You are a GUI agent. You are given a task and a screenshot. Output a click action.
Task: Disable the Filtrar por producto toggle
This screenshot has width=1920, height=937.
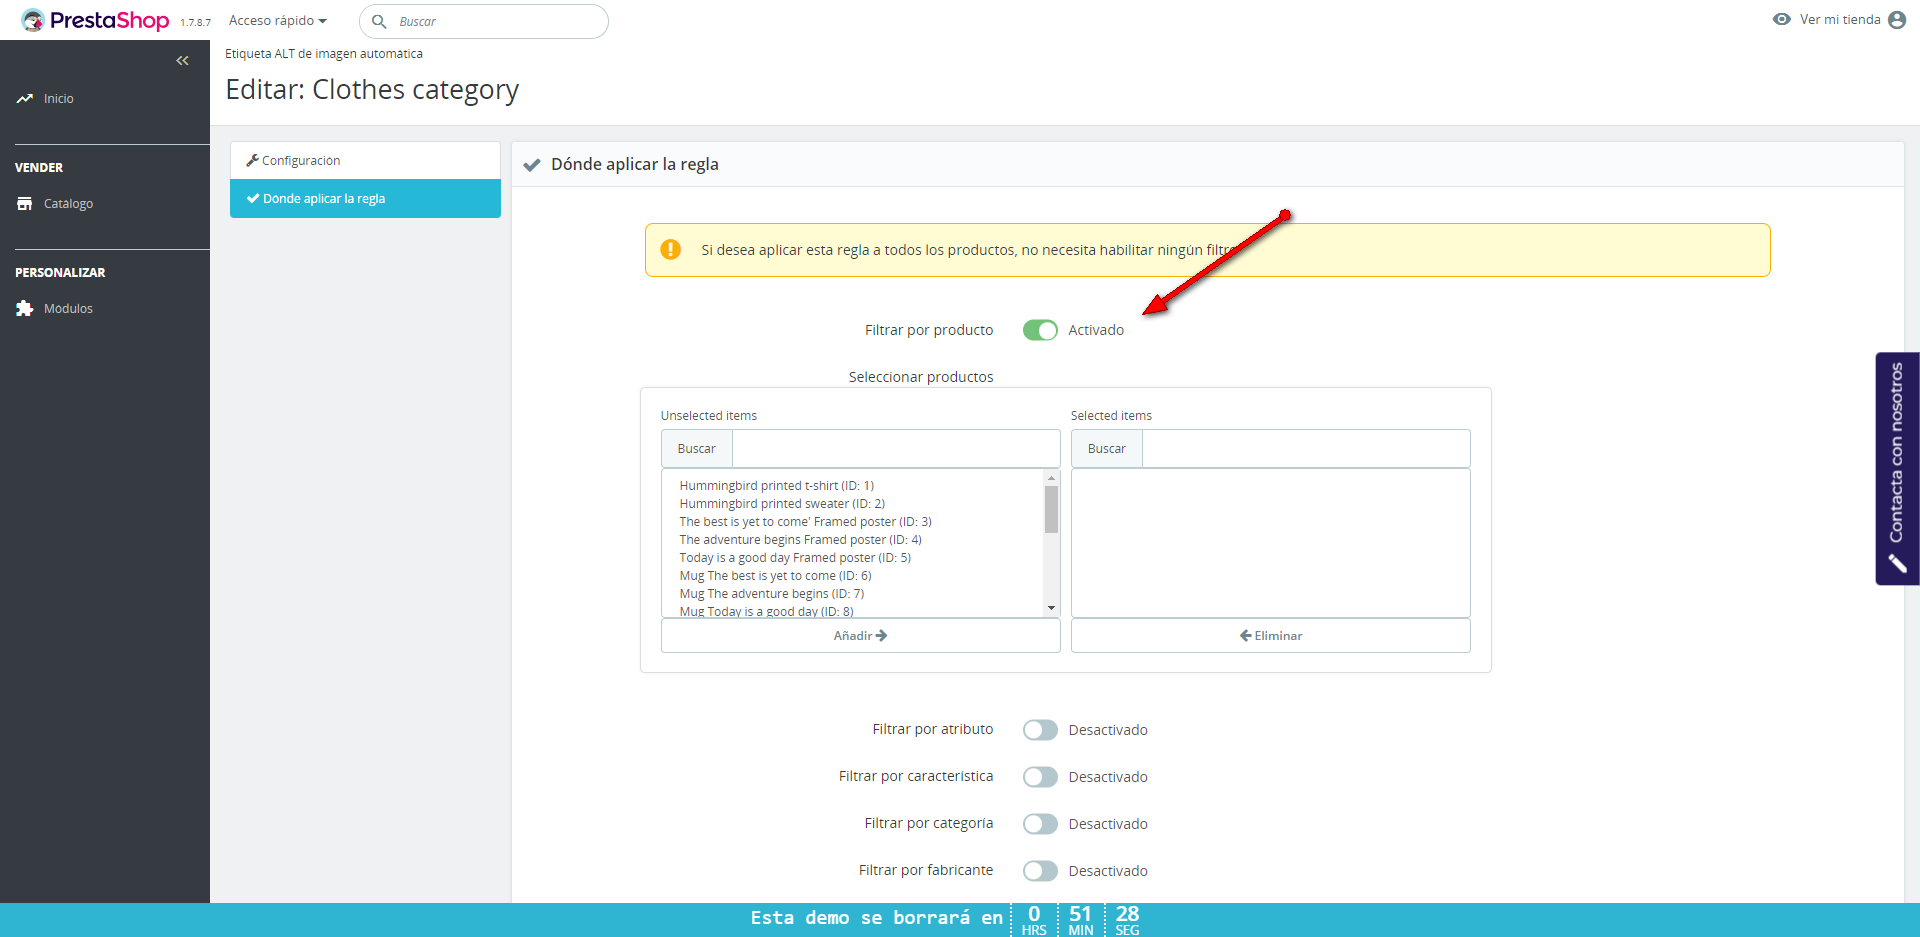pos(1040,330)
